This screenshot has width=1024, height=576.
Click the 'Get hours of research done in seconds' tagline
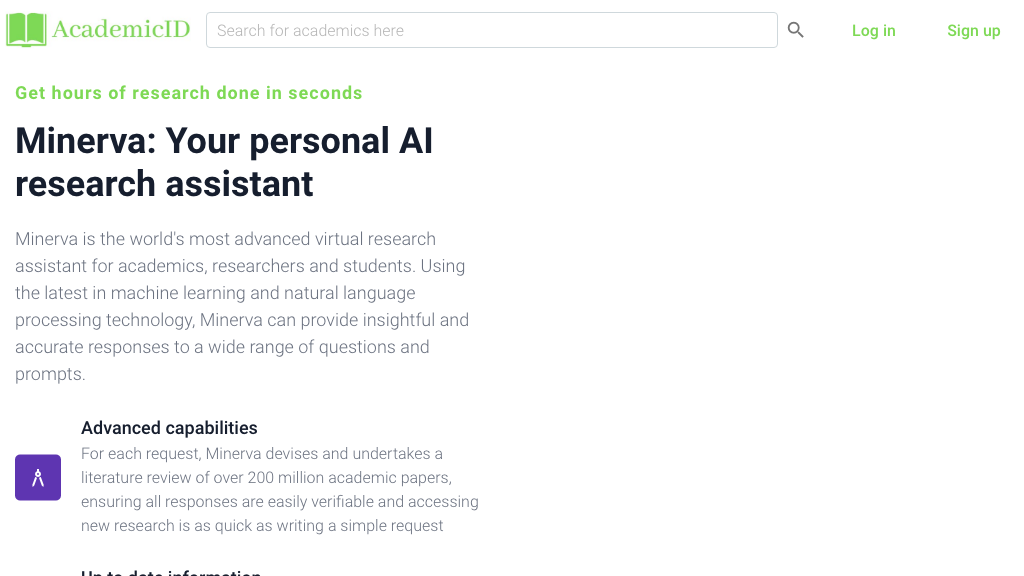point(188,92)
